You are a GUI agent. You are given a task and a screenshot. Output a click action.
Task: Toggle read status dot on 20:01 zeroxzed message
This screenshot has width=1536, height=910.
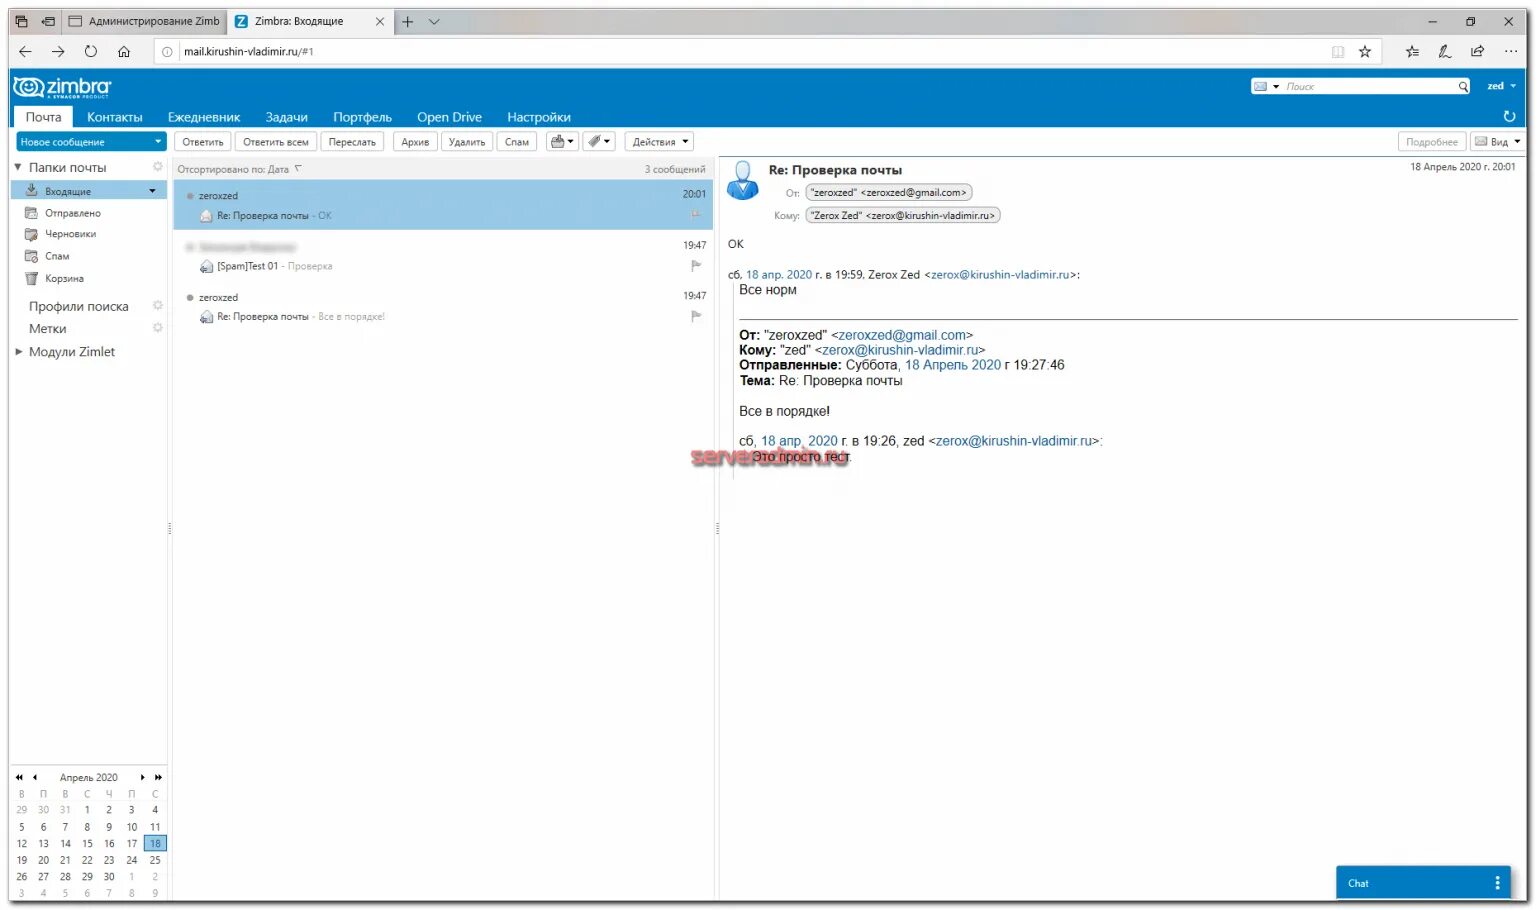click(190, 196)
